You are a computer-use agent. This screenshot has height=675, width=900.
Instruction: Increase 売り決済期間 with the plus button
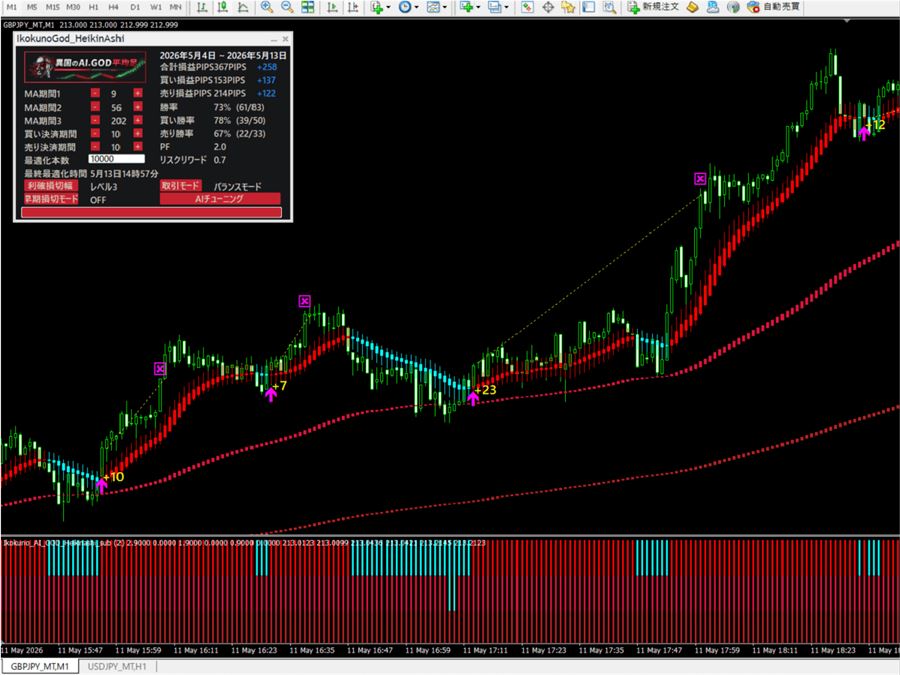(138, 147)
